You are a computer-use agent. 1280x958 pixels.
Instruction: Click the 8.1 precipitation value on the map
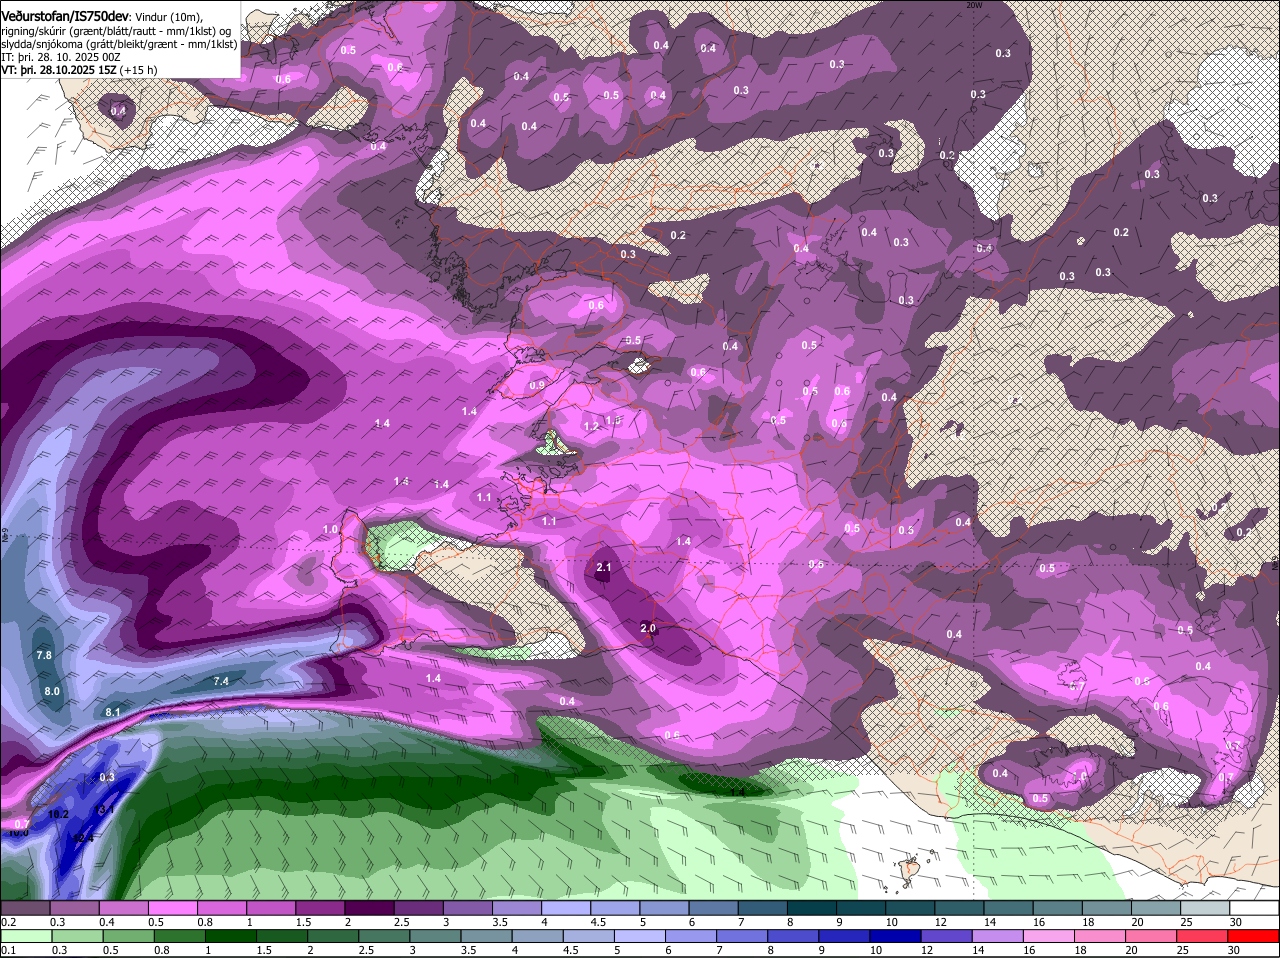click(113, 713)
